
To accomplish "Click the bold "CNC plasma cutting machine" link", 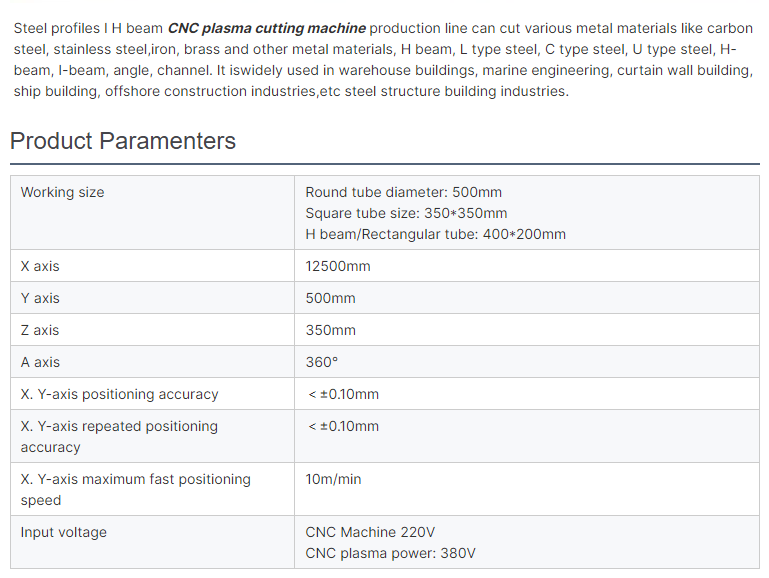I will pyautogui.click(x=266, y=28).
